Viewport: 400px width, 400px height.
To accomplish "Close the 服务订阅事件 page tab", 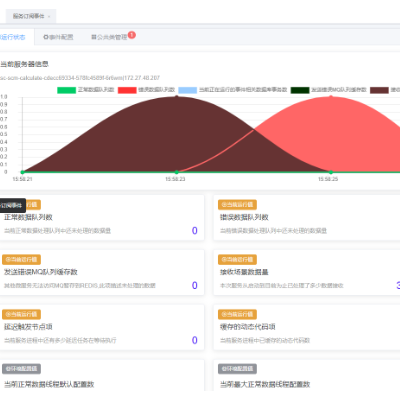I will 49,16.
